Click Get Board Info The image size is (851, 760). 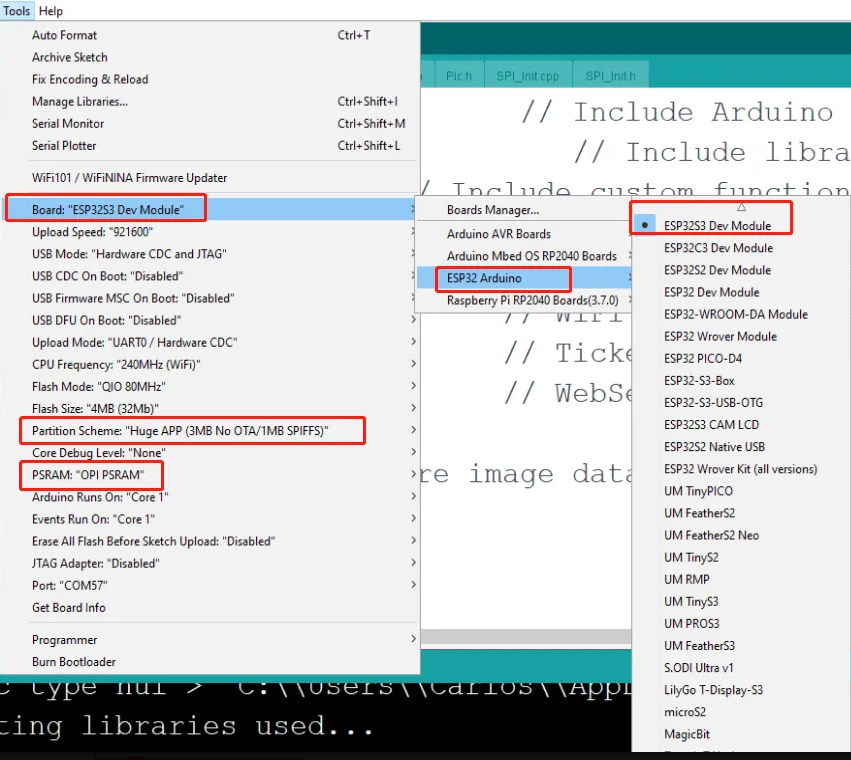tap(68, 608)
